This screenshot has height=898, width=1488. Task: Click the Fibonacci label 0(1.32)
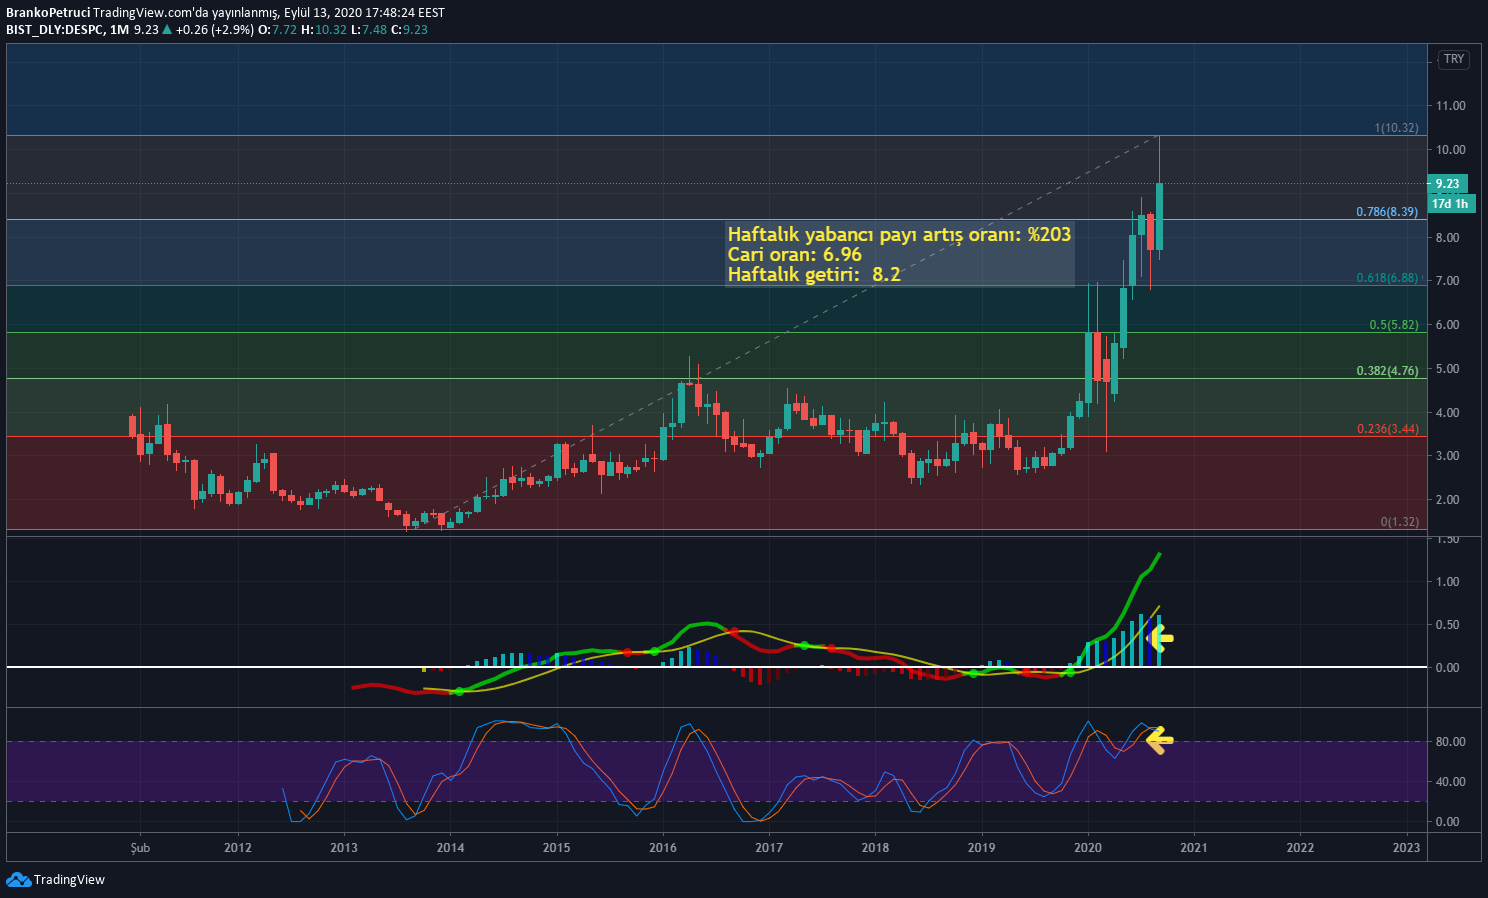point(1399,522)
